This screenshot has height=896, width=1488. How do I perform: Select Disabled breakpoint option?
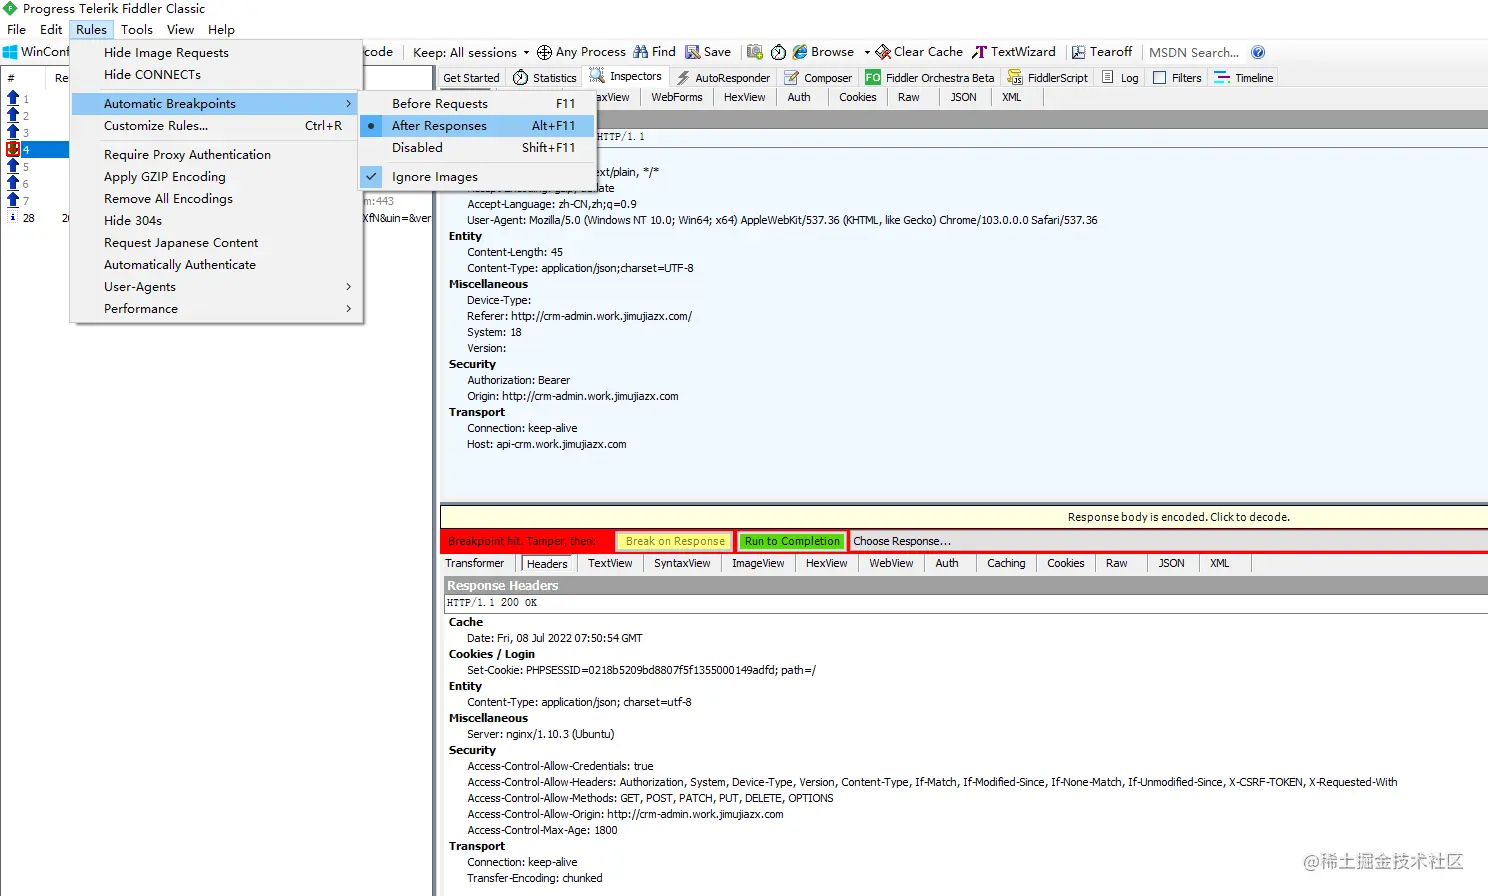click(478, 148)
